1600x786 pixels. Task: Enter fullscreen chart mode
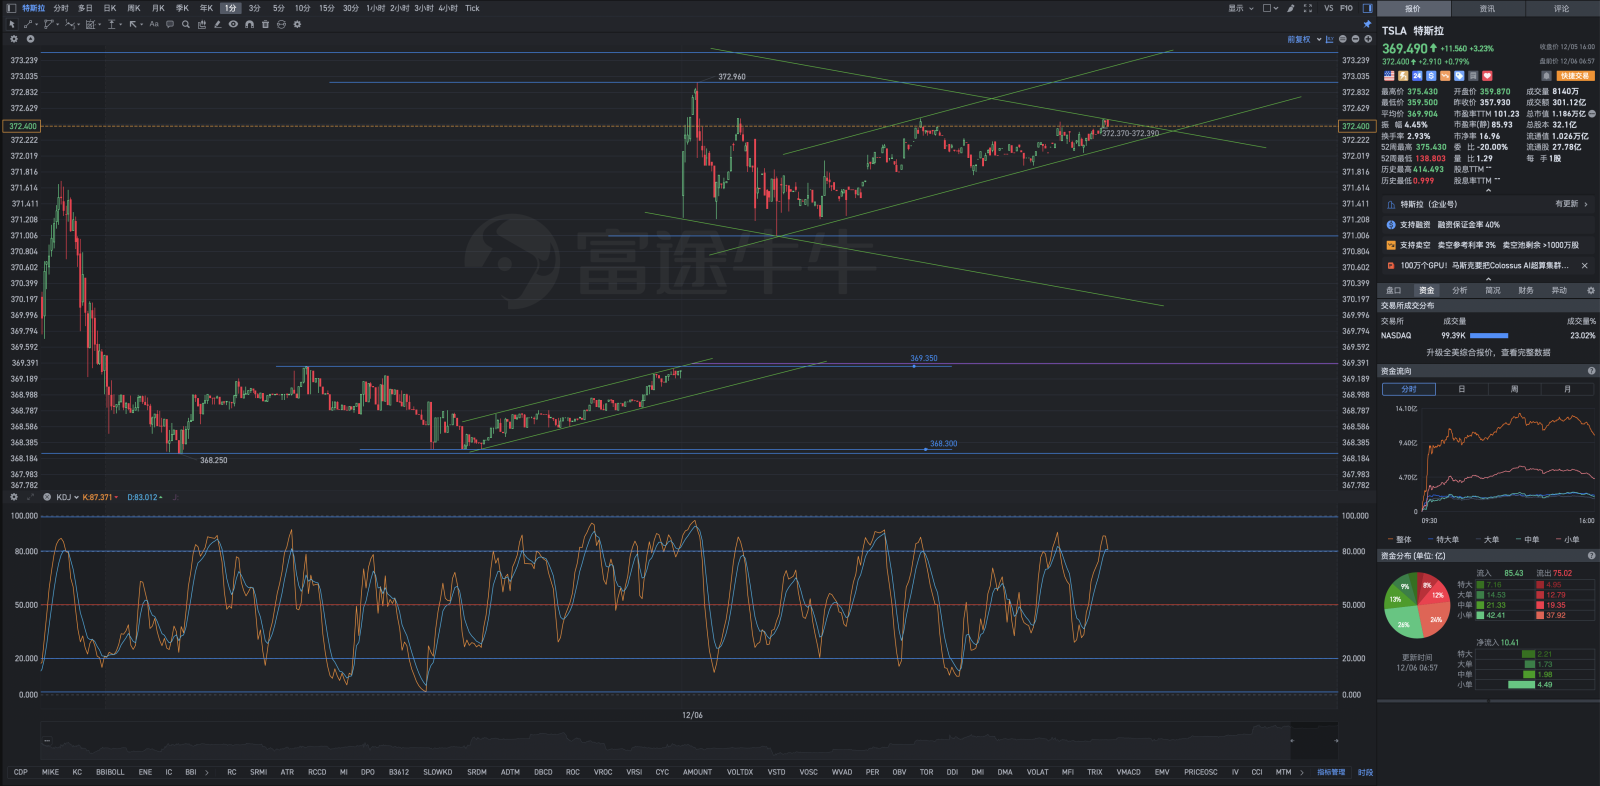tap(1308, 8)
